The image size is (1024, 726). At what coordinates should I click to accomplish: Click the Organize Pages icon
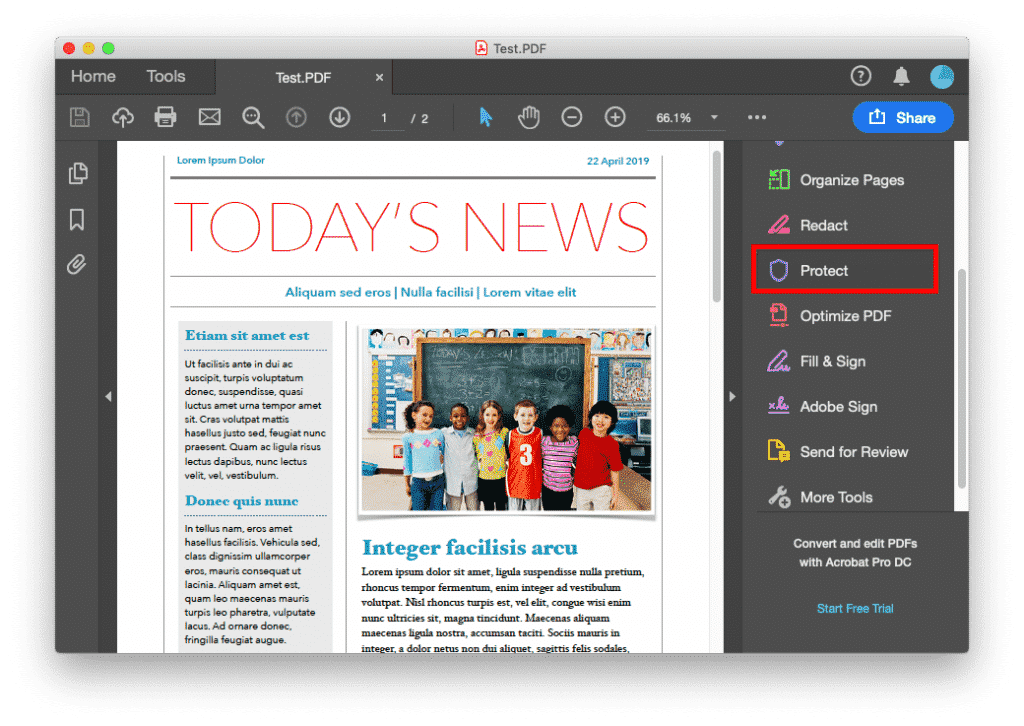point(778,180)
